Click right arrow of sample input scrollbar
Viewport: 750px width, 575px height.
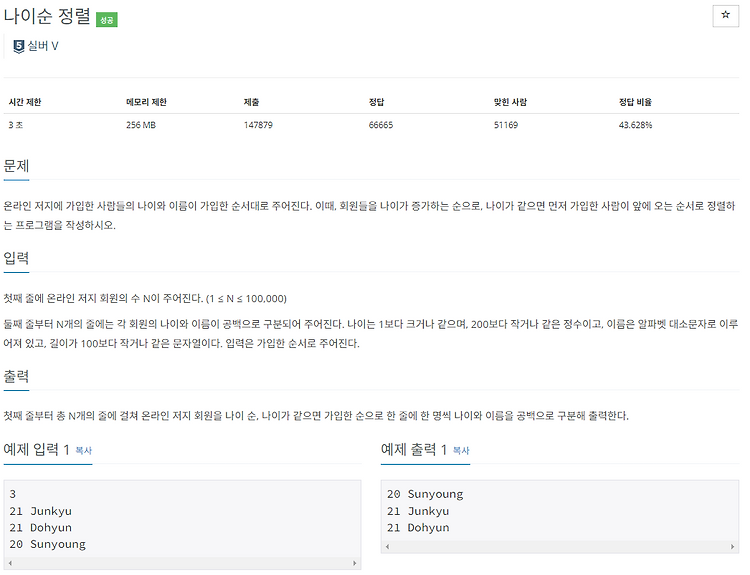[x=354, y=563]
